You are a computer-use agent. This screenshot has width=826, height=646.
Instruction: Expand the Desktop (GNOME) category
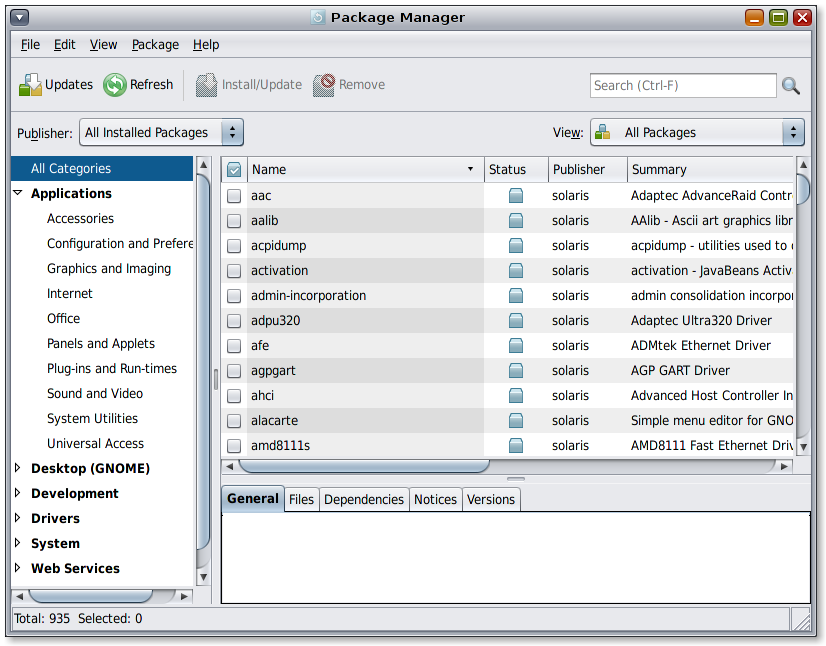click(18, 468)
